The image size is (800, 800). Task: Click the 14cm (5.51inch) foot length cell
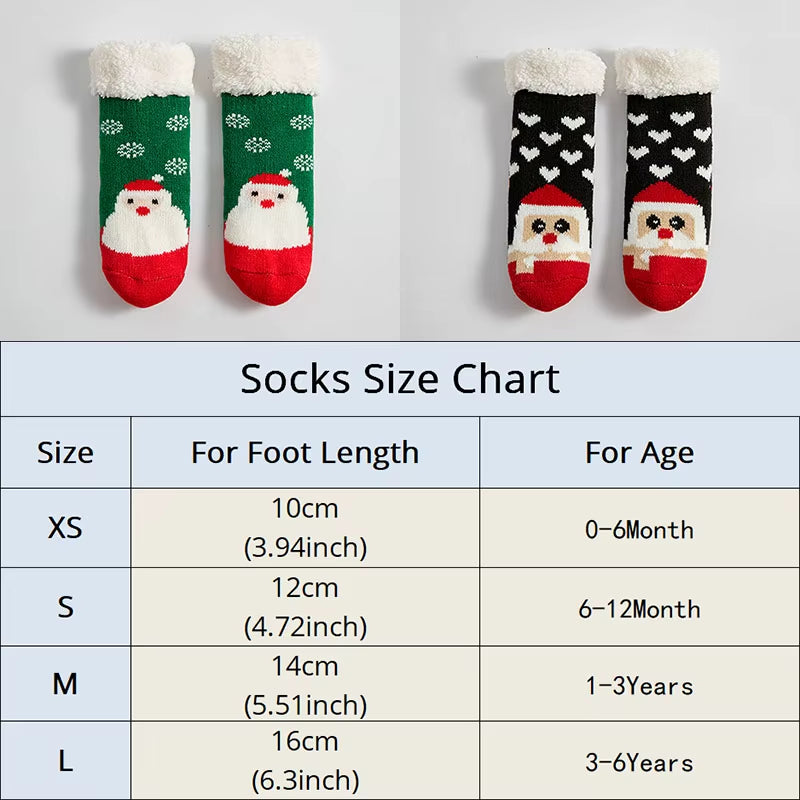pos(305,684)
